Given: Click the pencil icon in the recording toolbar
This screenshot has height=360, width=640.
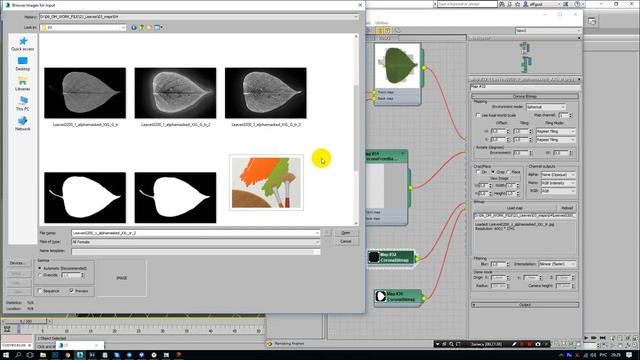Looking at the screenshot, I should pyautogui.click(x=514, y=344).
